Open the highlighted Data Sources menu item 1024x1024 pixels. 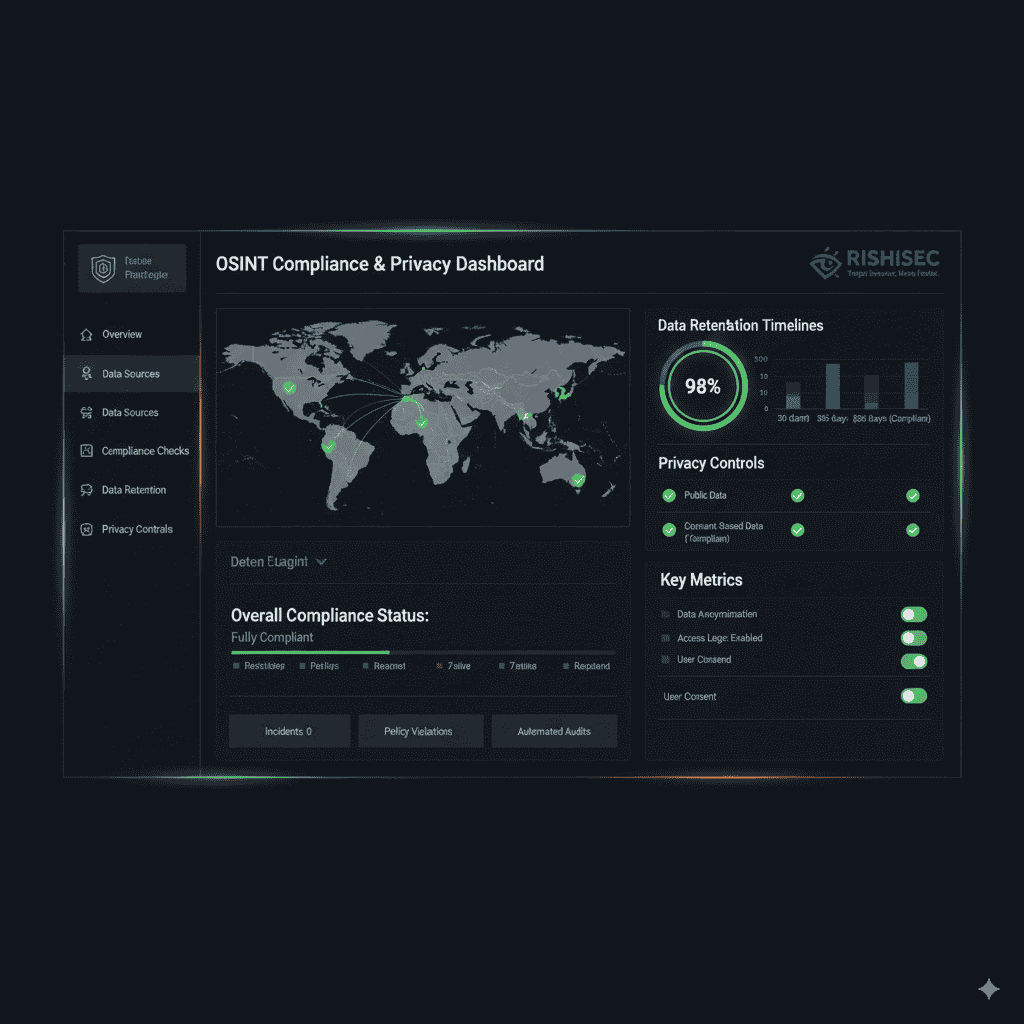click(x=131, y=374)
